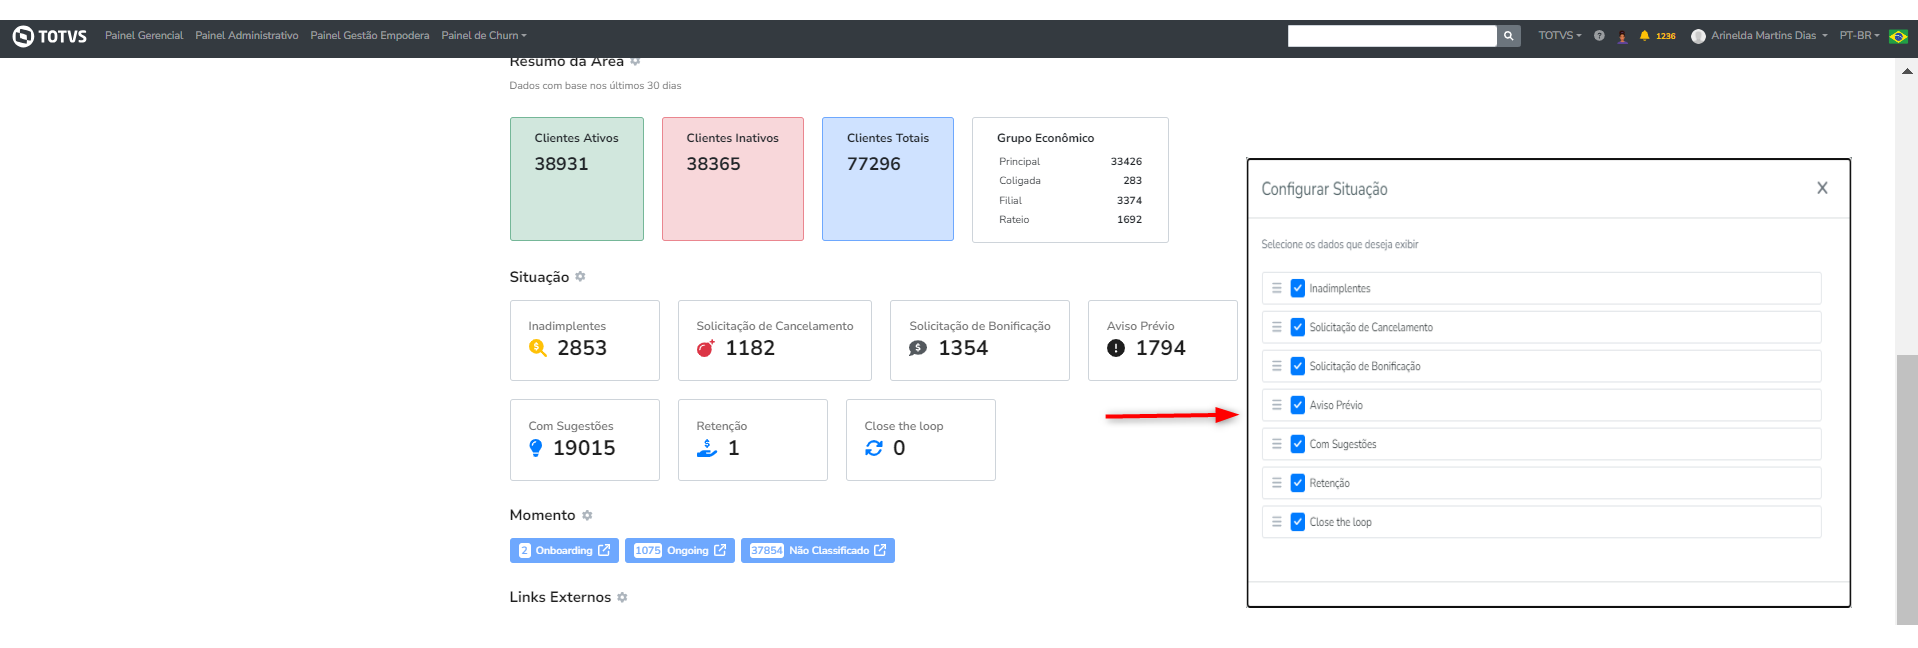Click the green Clientes Ativos card
The image size is (1918, 648).
(x=577, y=179)
